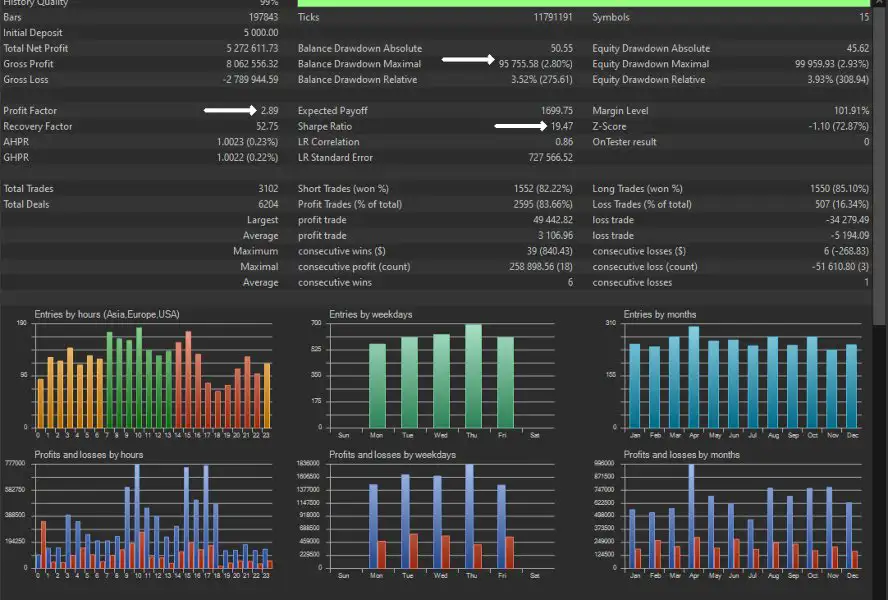Click the Z-Score value

(839, 127)
